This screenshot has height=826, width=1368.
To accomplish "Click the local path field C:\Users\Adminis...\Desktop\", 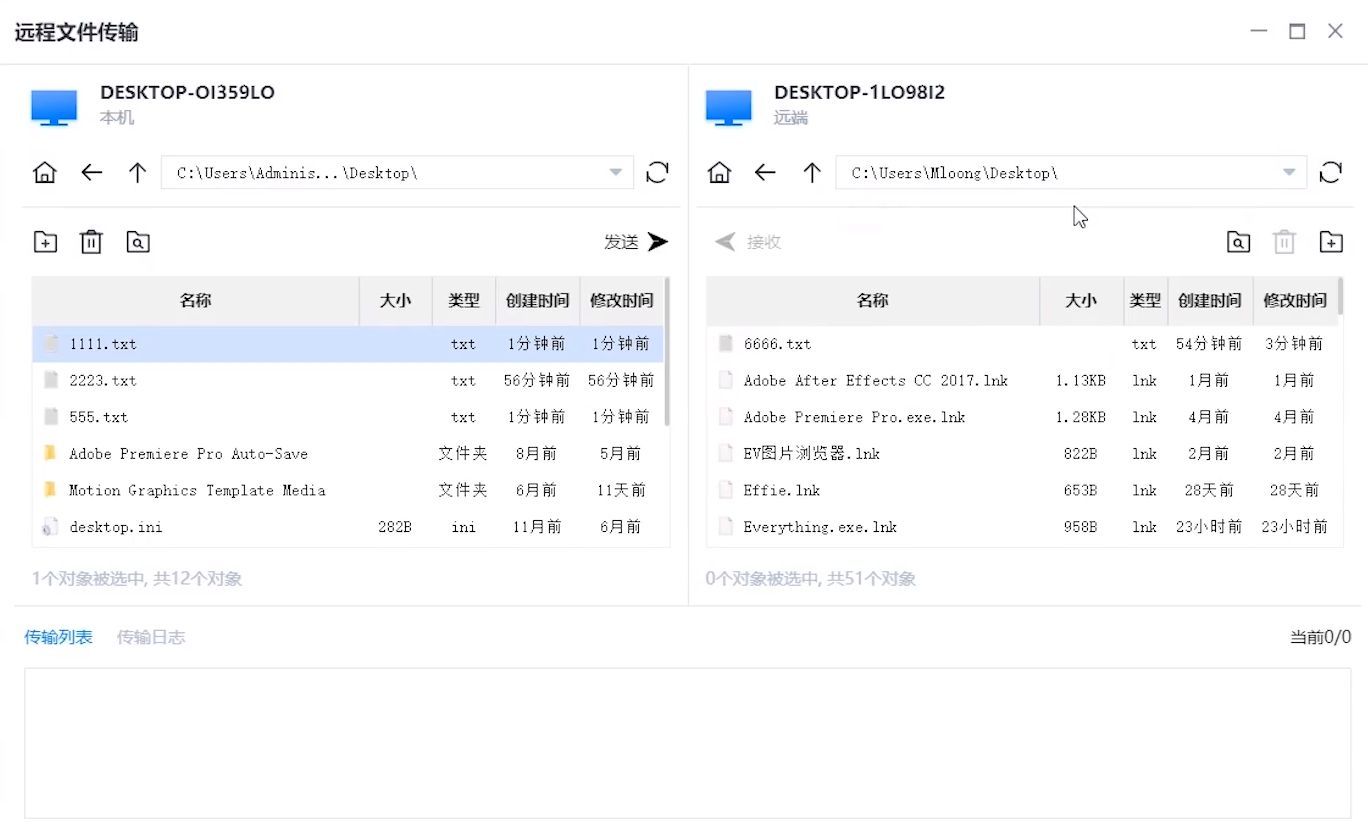I will click(397, 173).
